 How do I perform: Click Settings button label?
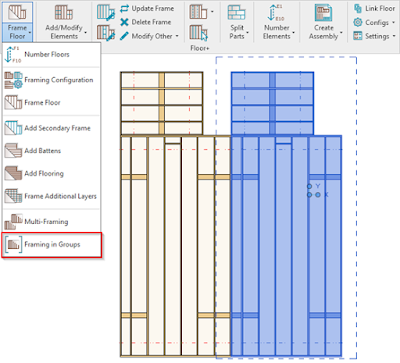click(x=377, y=36)
